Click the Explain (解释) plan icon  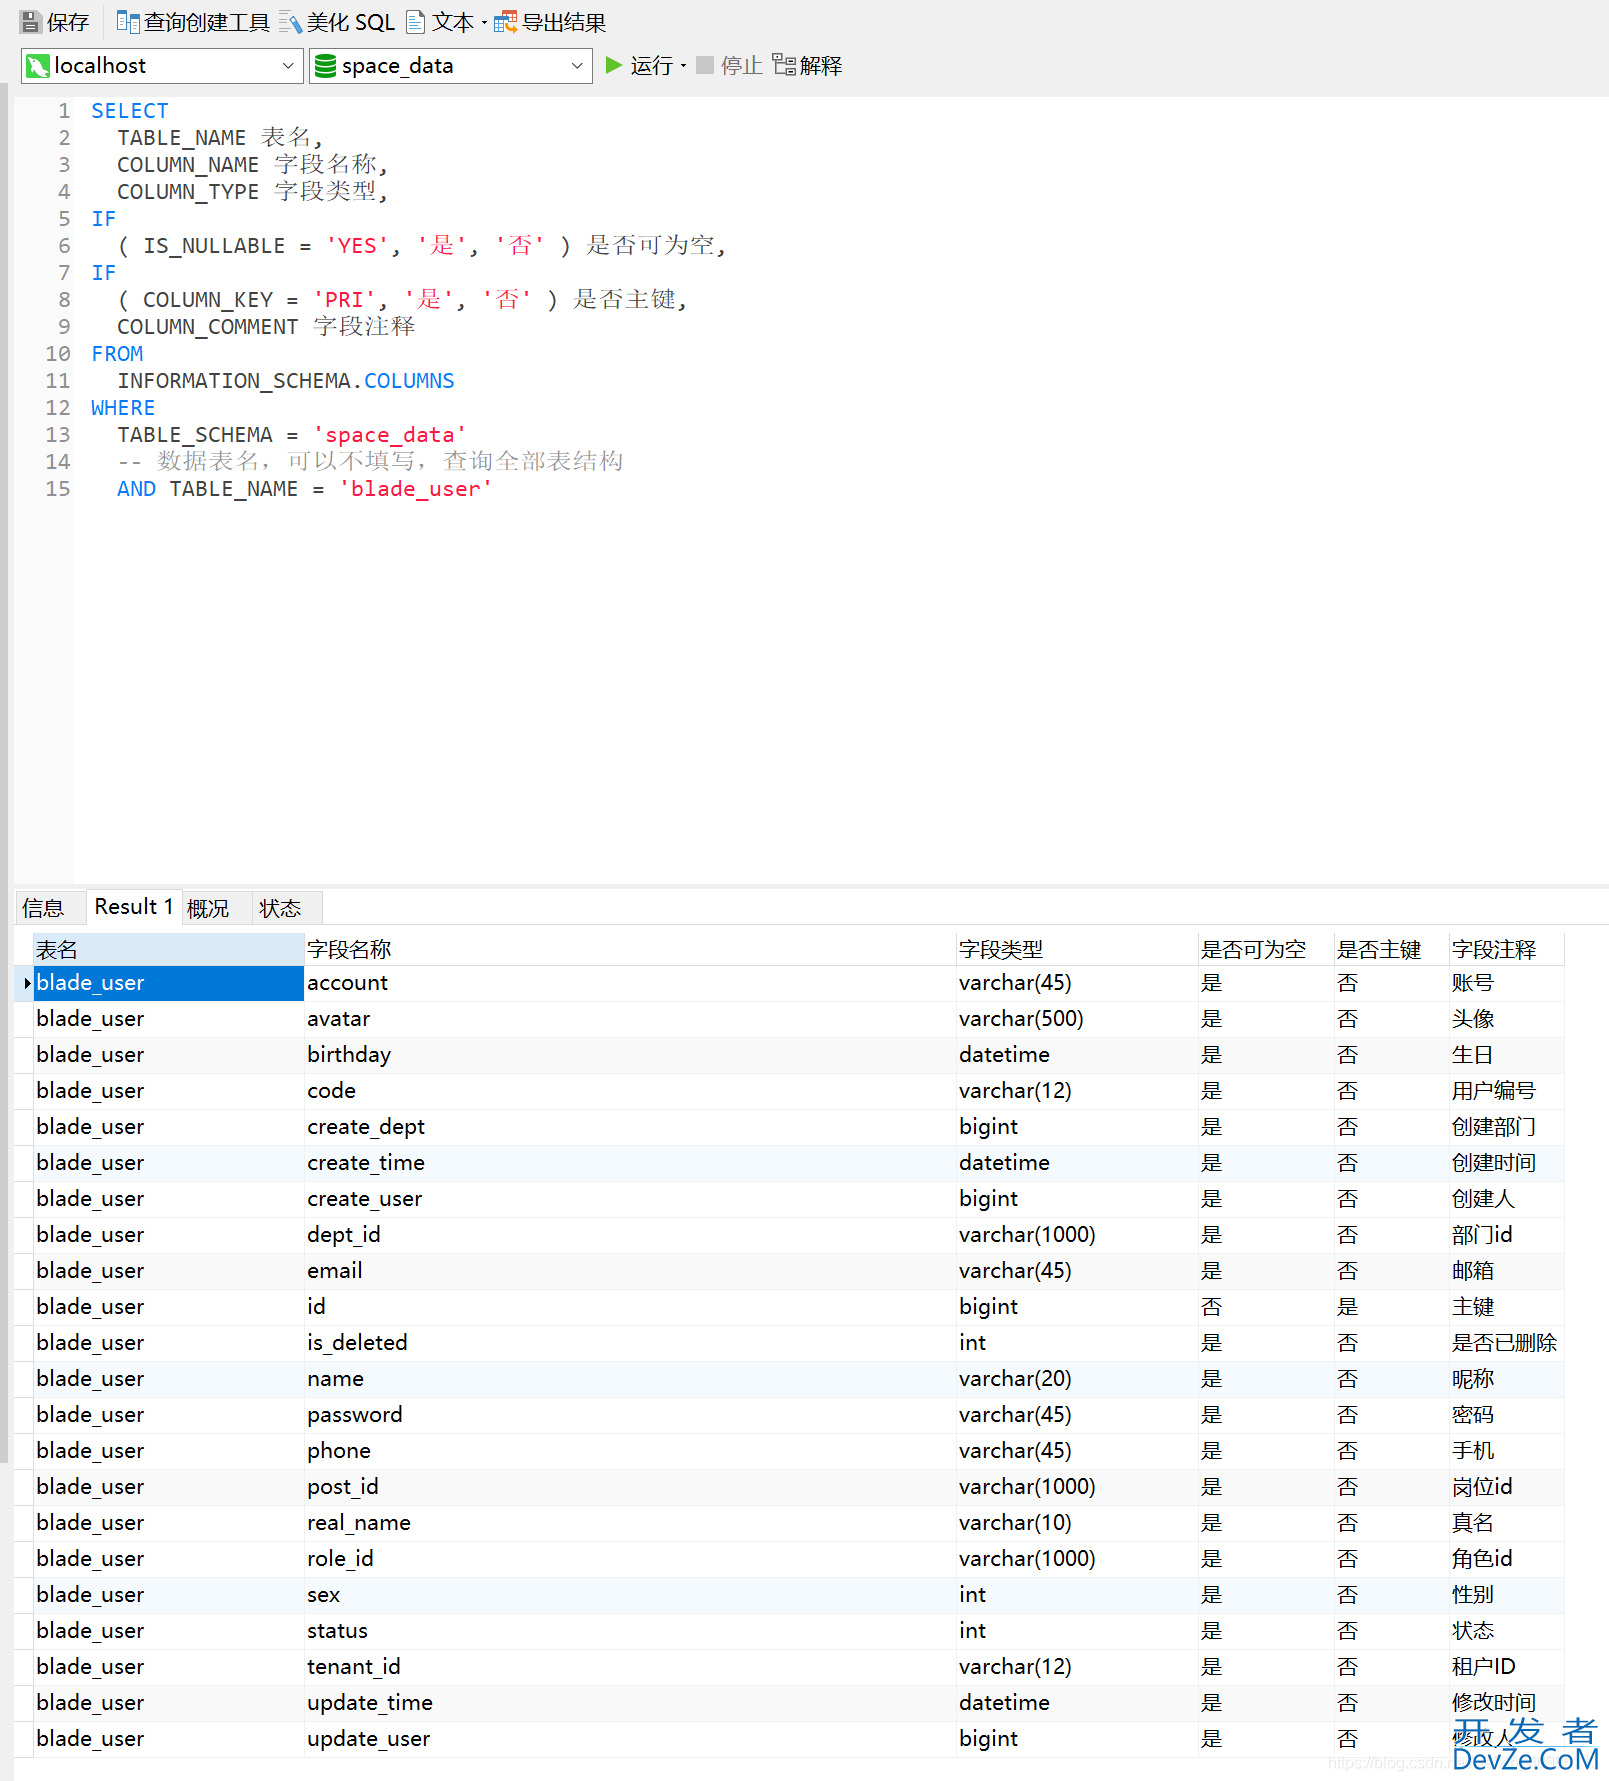click(x=784, y=65)
